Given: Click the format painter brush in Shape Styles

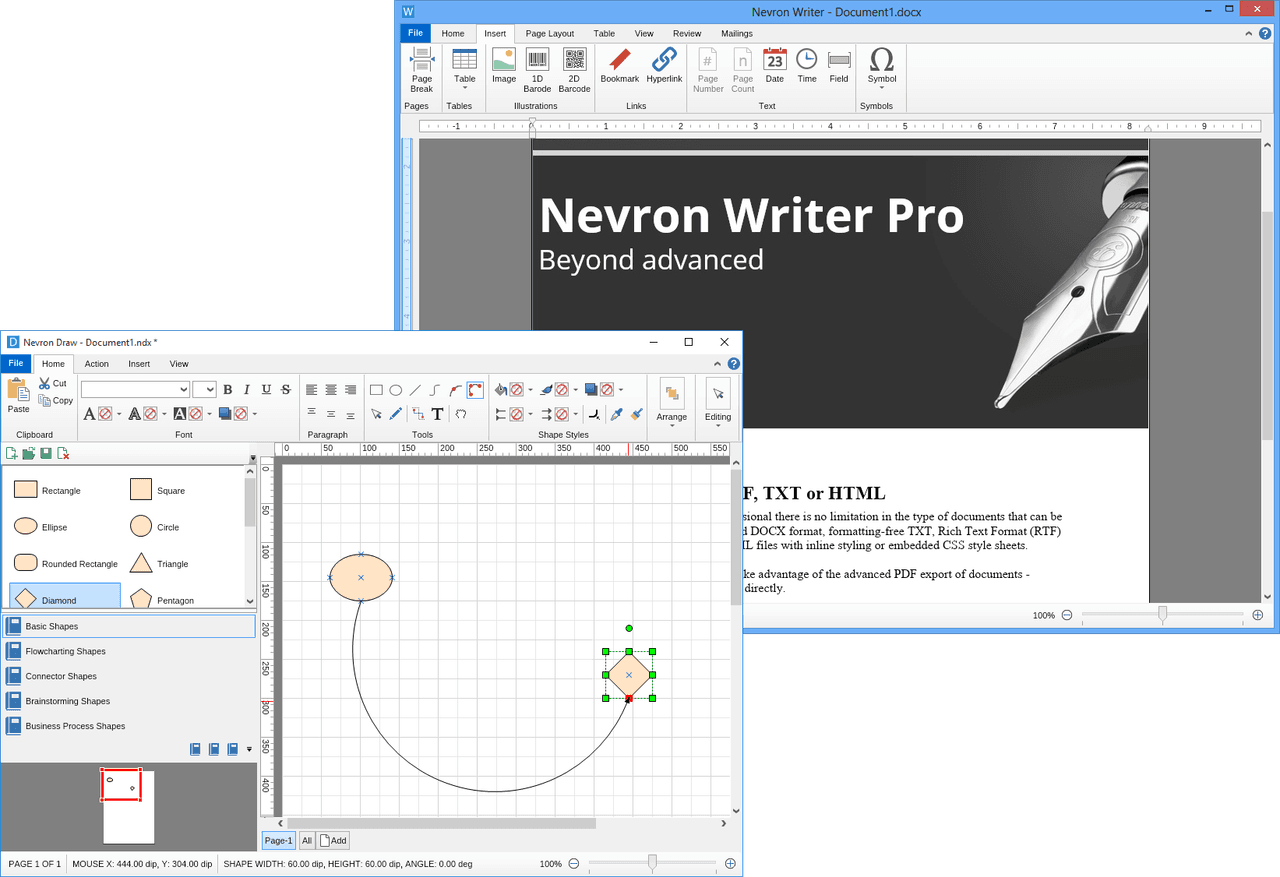Looking at the screenshot, I should [x=636, y=413].
